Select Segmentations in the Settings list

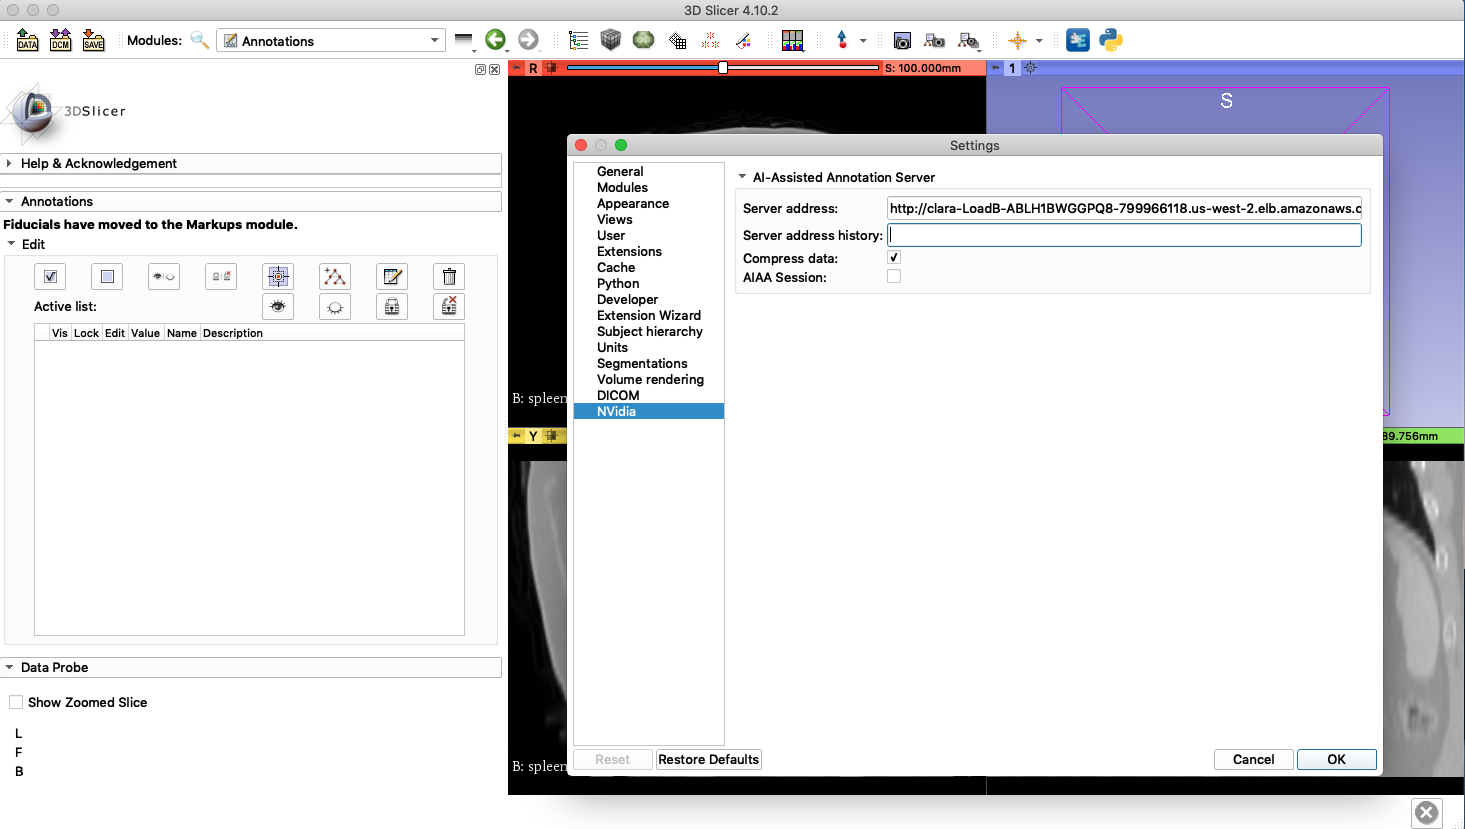(x=642, y=363)
